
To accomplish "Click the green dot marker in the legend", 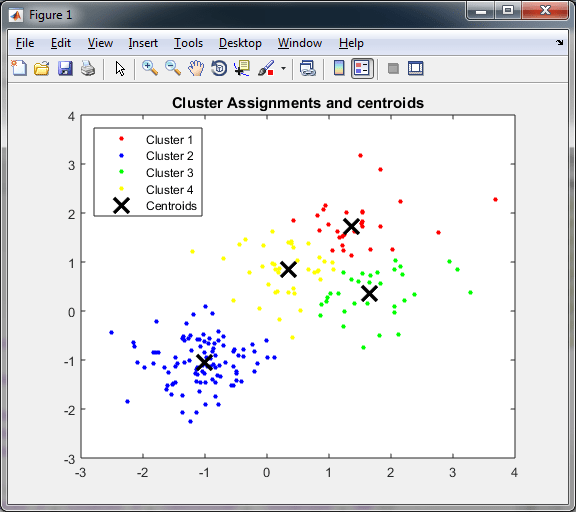I will (x=122, y=172).
